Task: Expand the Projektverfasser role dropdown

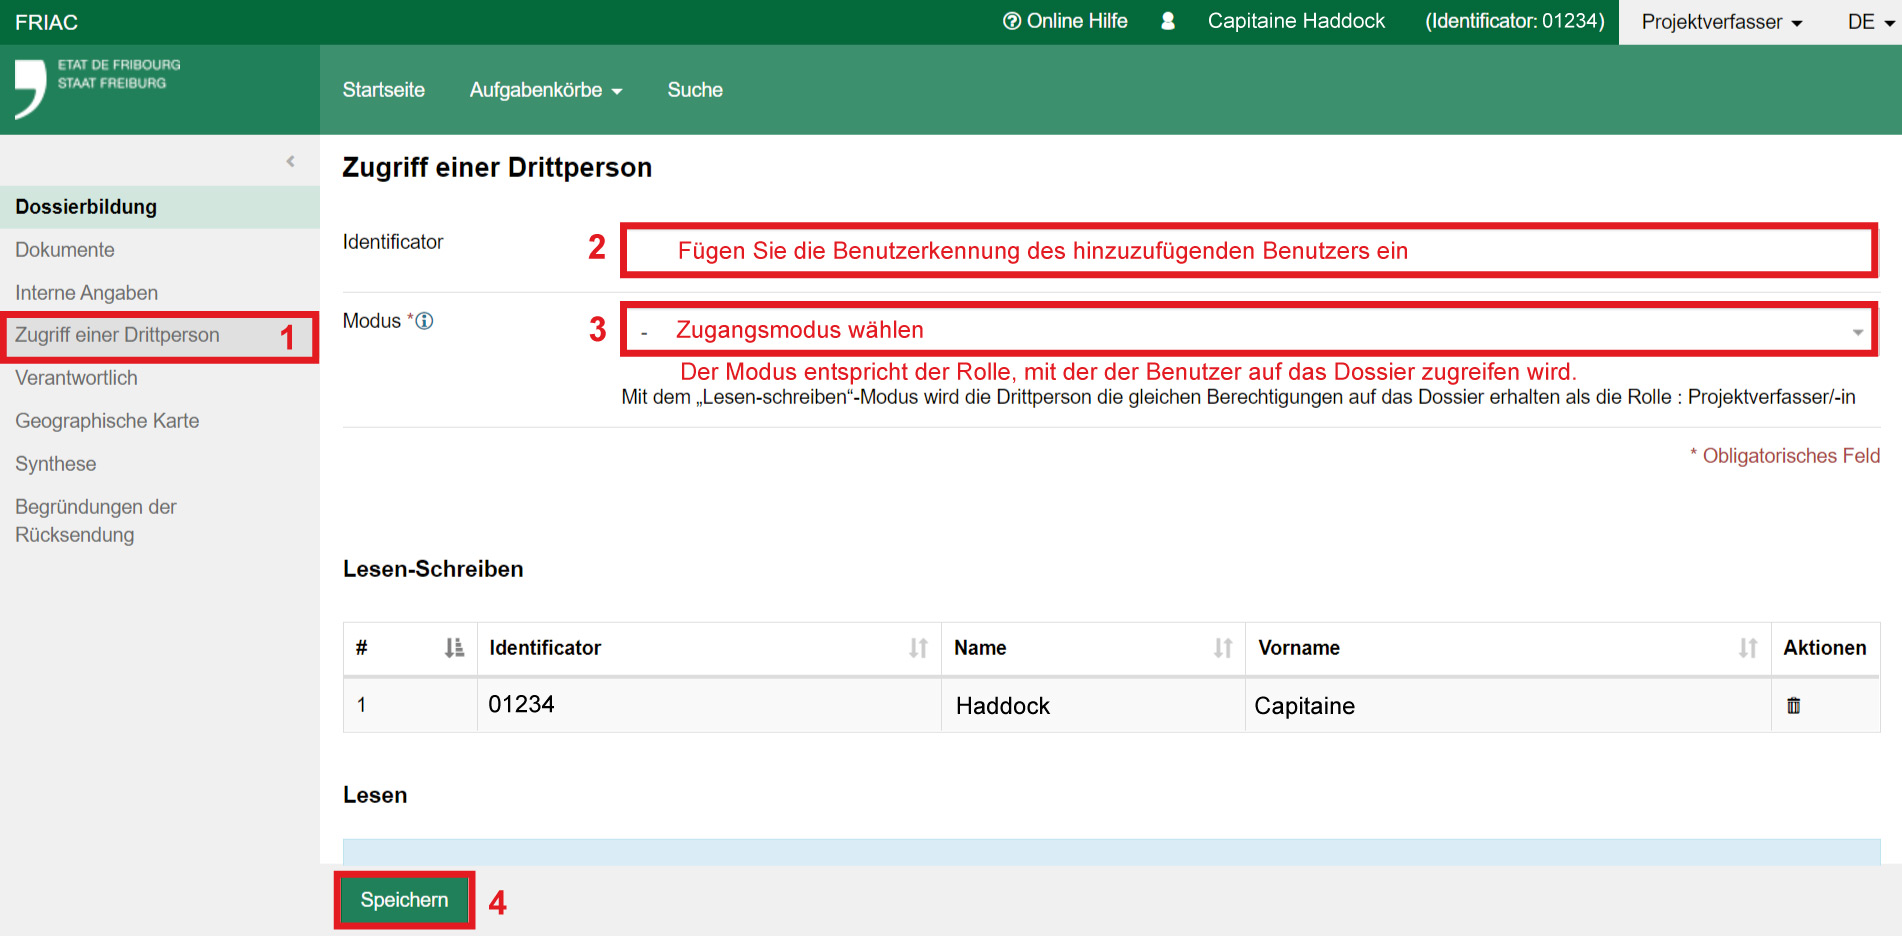Action: (x=1721, y=22)
